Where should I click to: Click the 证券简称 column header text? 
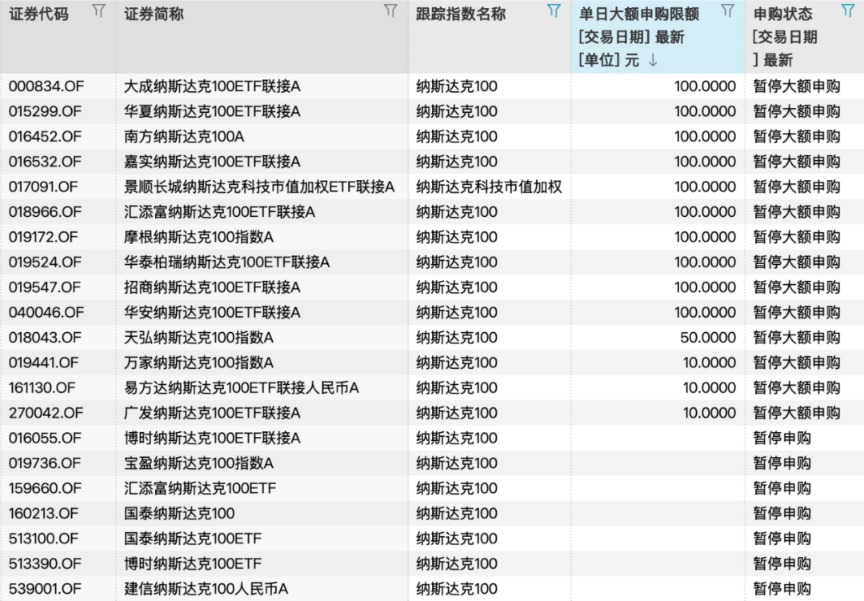(154, 14)
